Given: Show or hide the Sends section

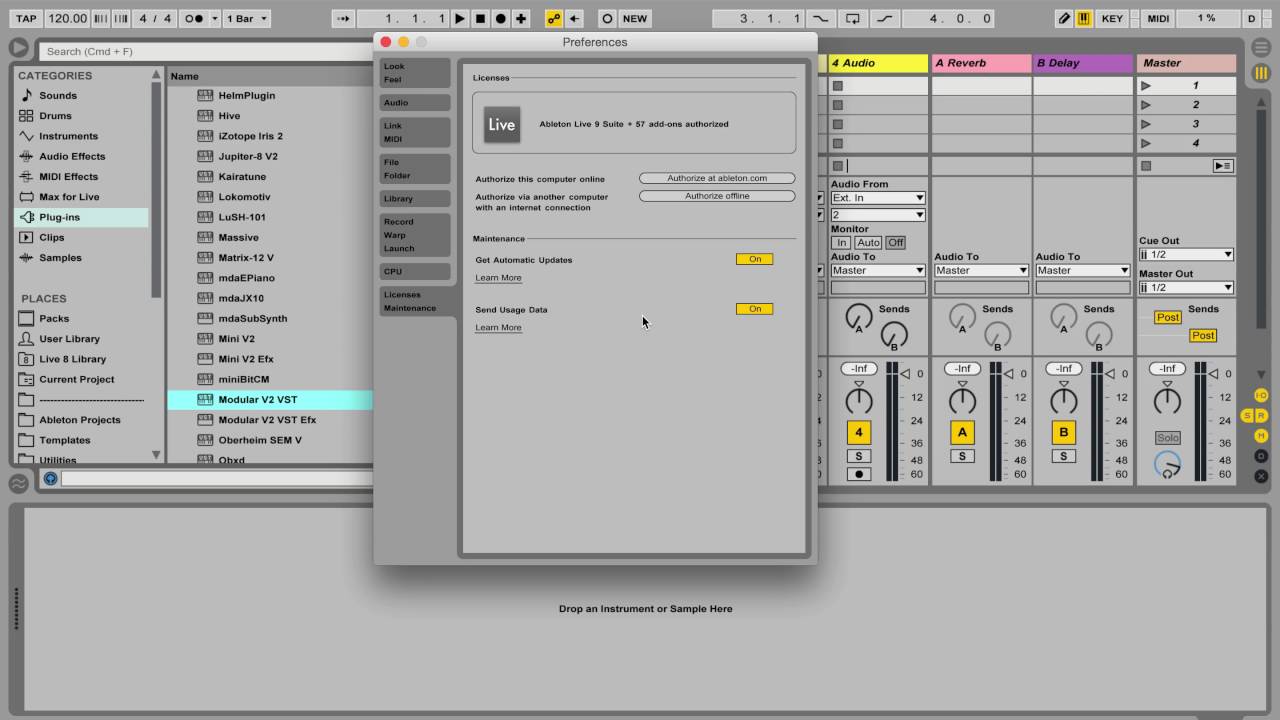Looking at the screenshot, I should pyautogui.click(x=1248, y=416).
